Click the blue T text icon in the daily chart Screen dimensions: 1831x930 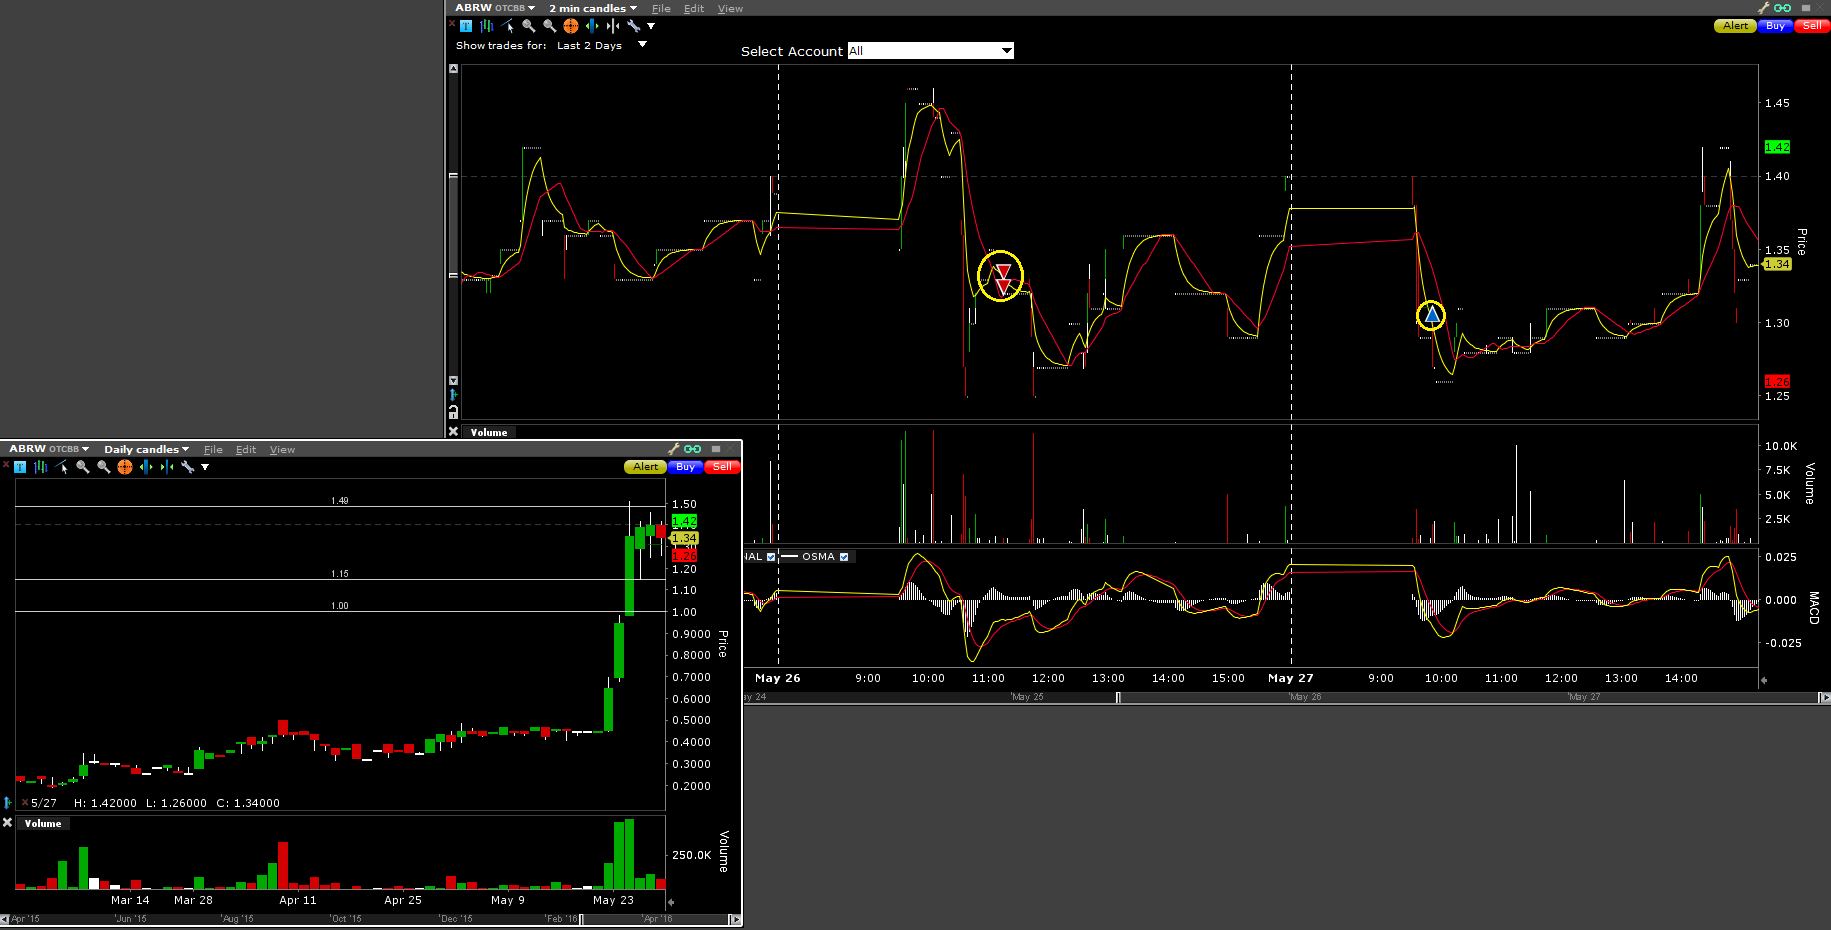[x=20, y=467]
